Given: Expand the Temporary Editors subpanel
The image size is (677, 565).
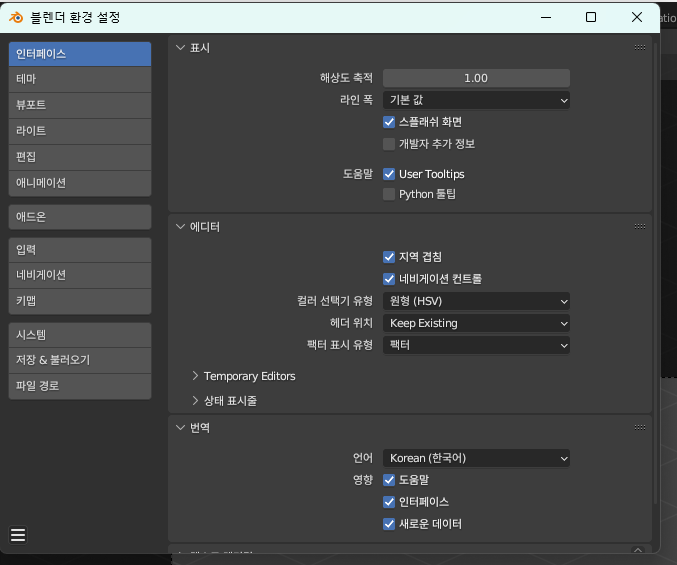Looking at the screenshot, I should (195, 376).
